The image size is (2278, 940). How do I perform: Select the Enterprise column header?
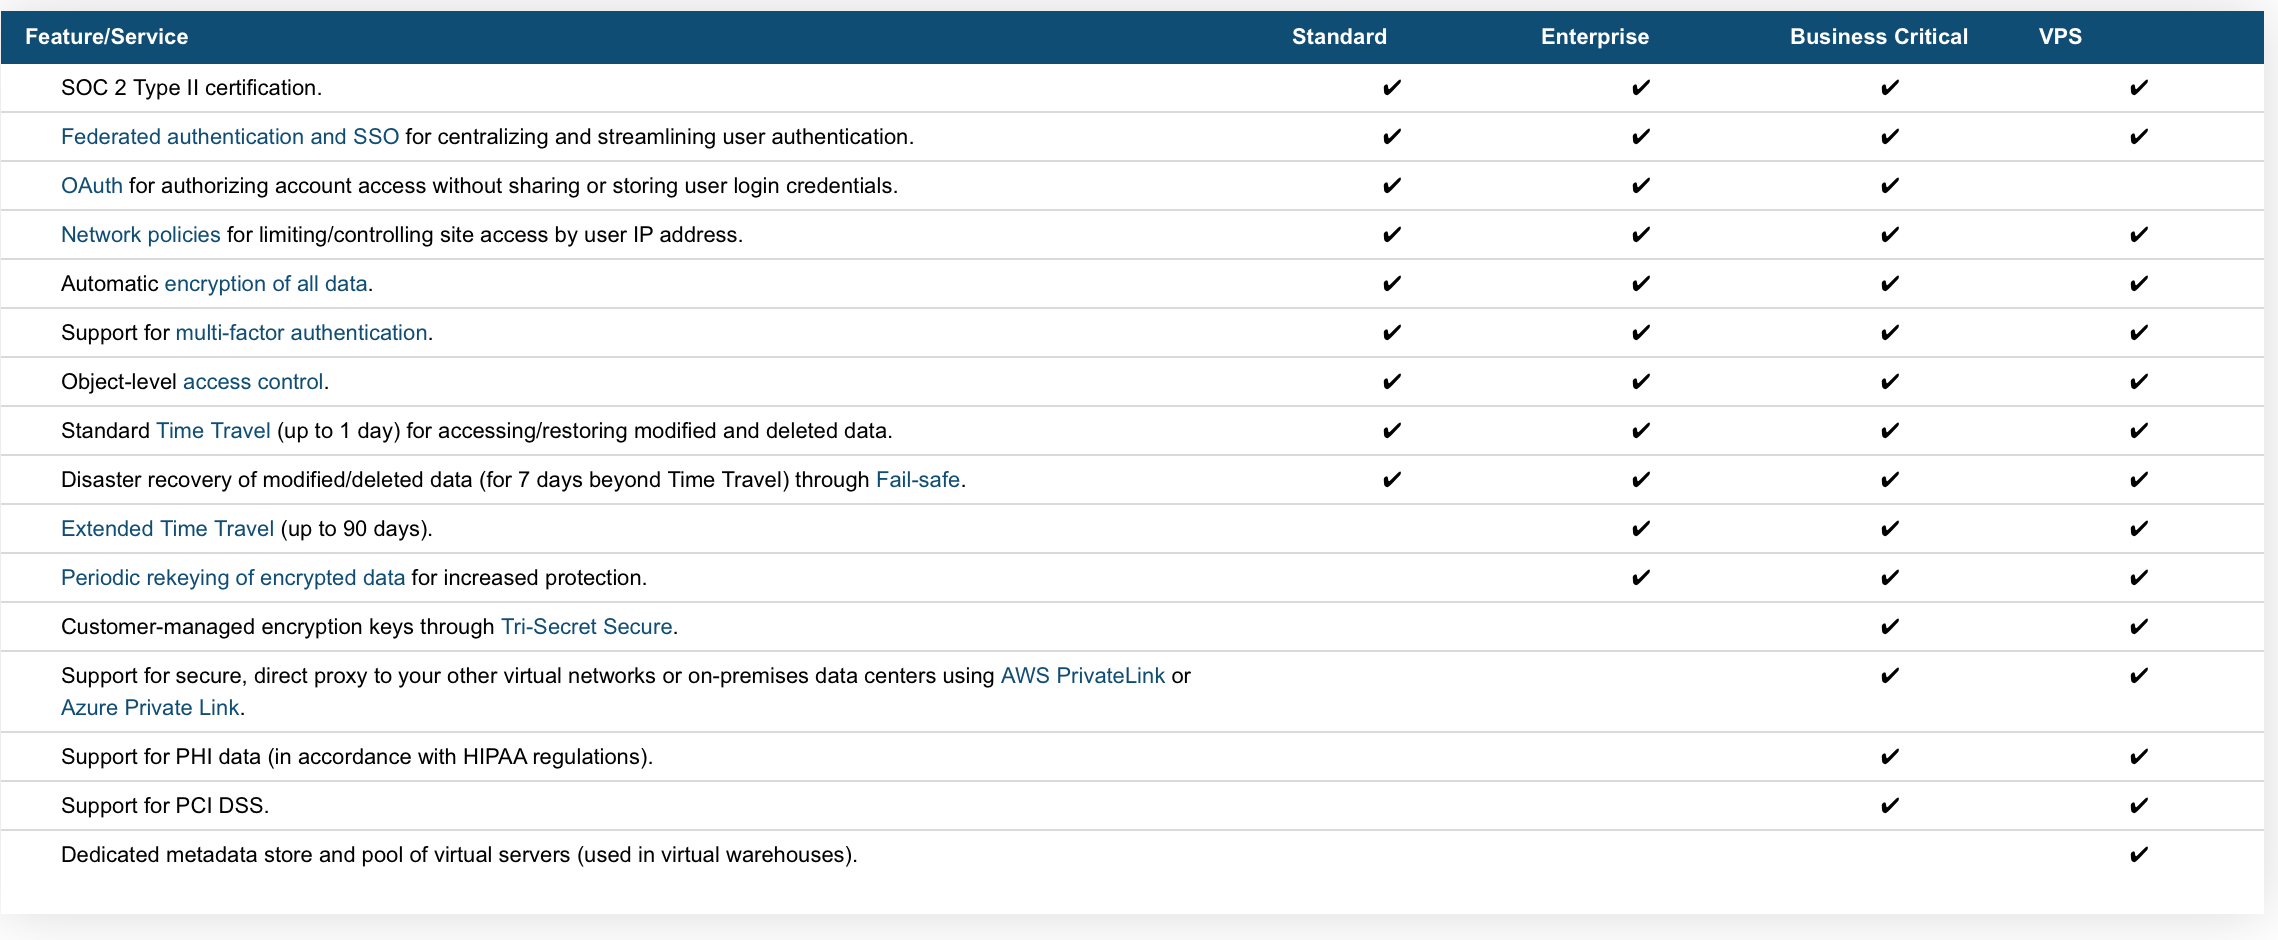coord(1594,37)
